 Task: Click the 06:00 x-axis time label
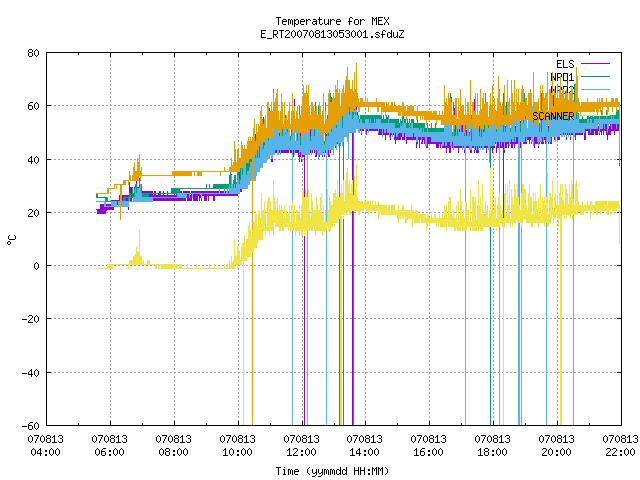point(109,452)
